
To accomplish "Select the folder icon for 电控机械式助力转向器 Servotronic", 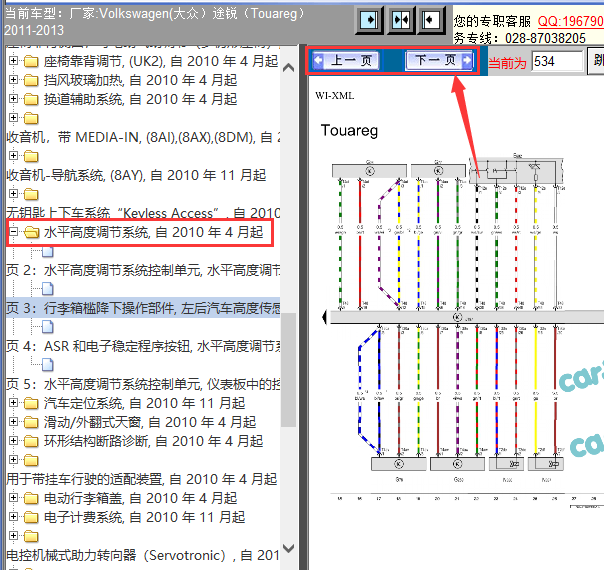I will pyautogui.click(x=31, y=536).
